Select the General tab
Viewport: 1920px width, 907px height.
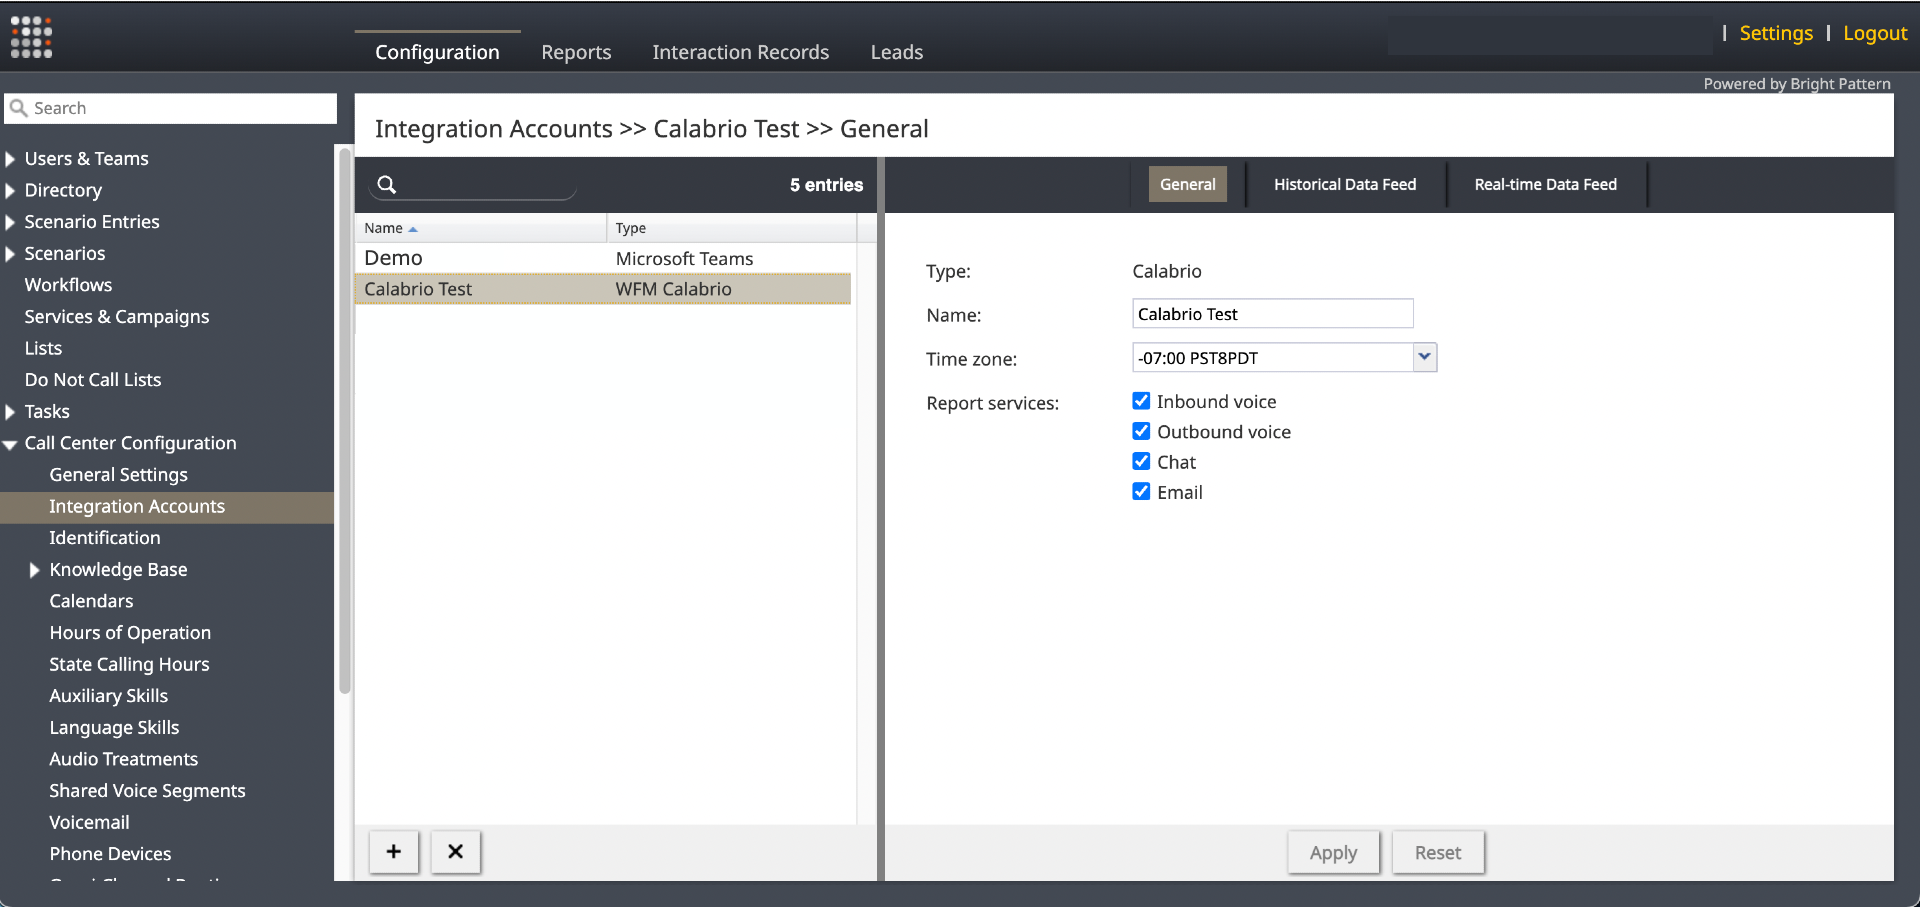[x=1188, y=184]
